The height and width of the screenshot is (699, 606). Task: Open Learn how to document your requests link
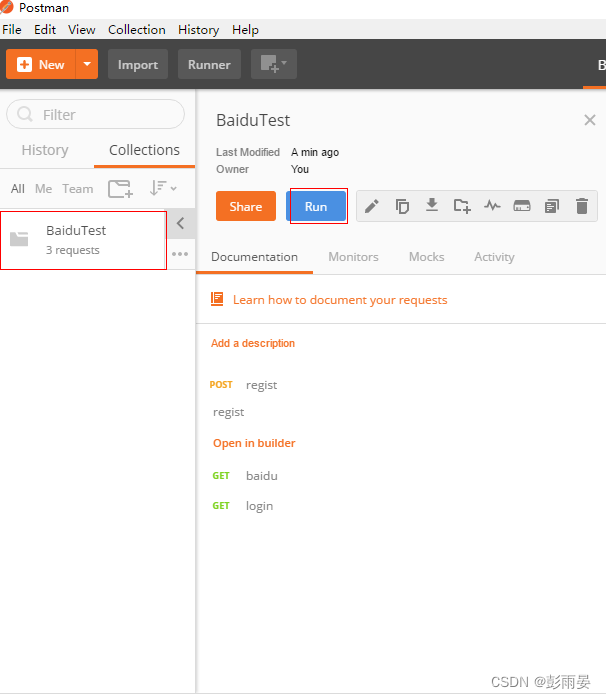[340, 300]
